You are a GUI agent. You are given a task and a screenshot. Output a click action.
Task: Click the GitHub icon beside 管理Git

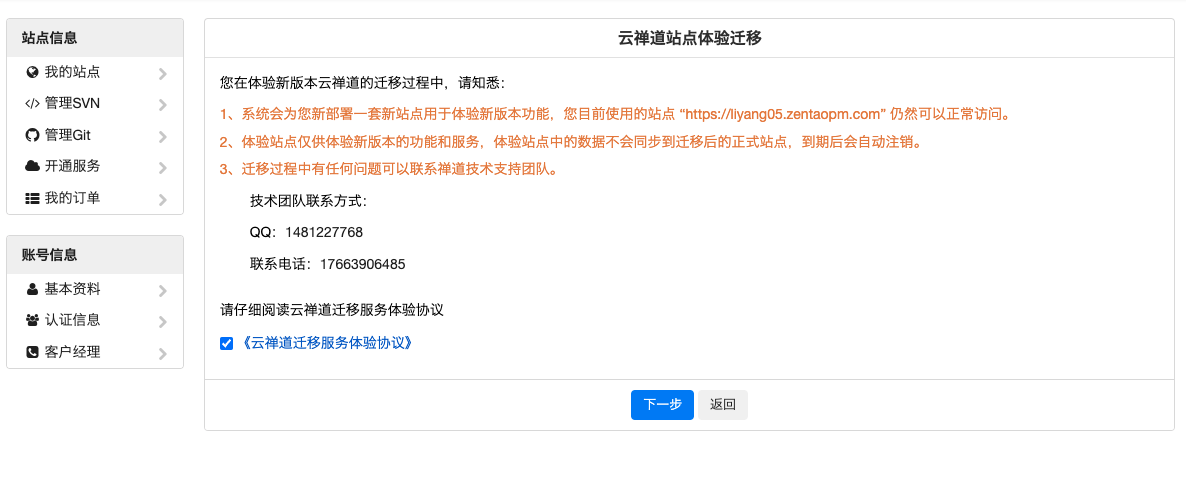[32, 135]
